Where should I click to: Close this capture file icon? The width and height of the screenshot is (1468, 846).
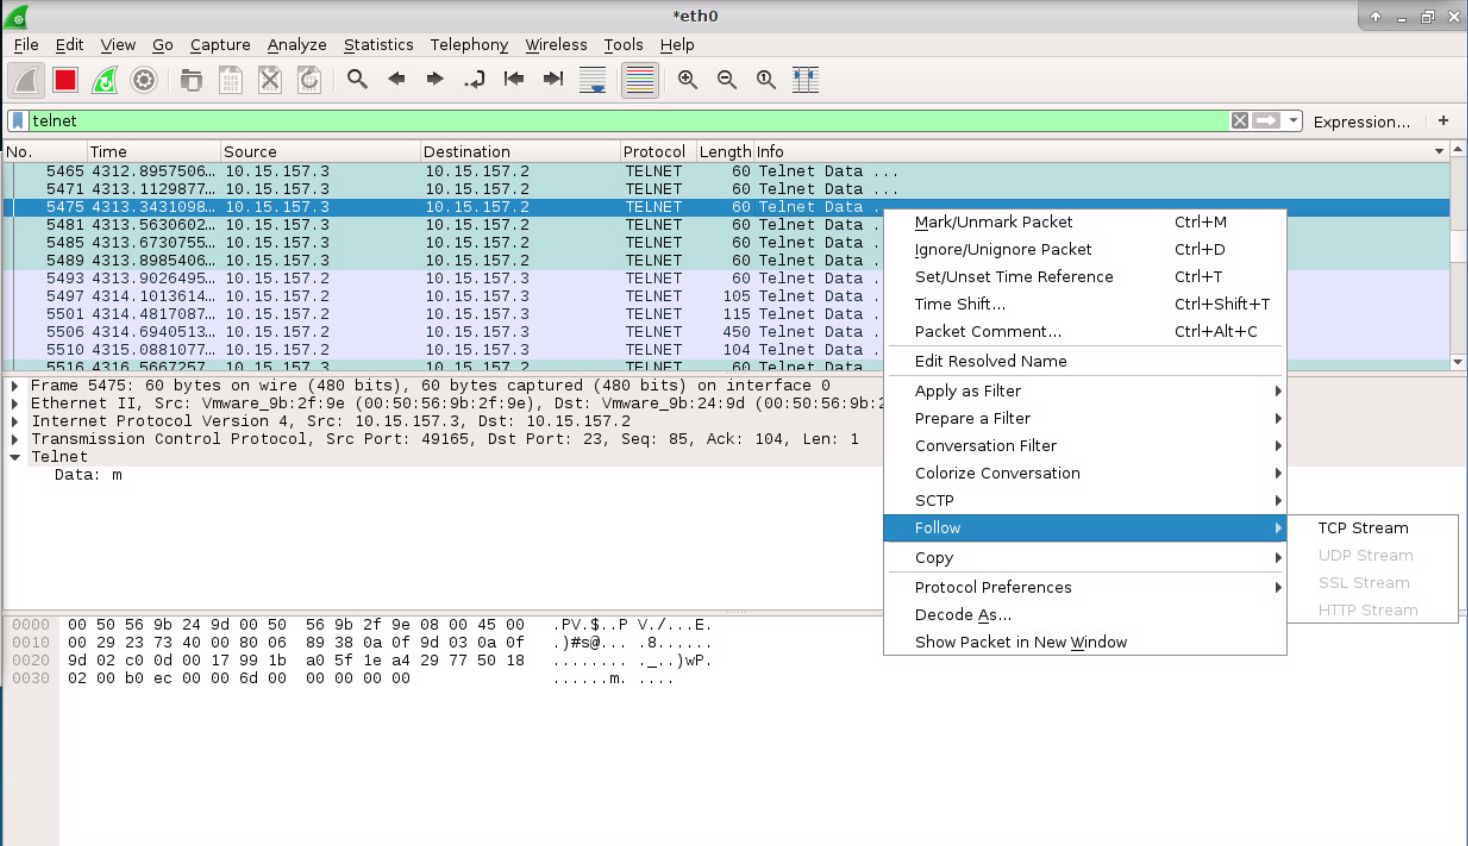[x=270, y=80]
